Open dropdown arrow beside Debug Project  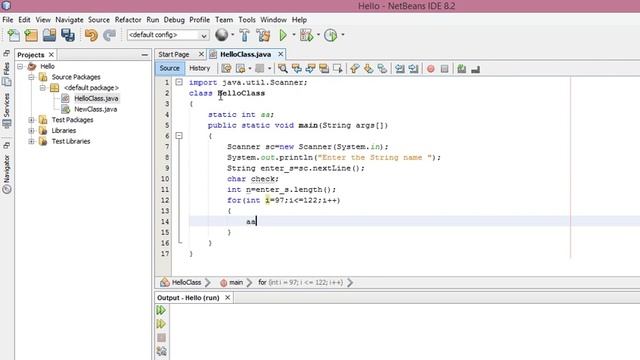318,35
